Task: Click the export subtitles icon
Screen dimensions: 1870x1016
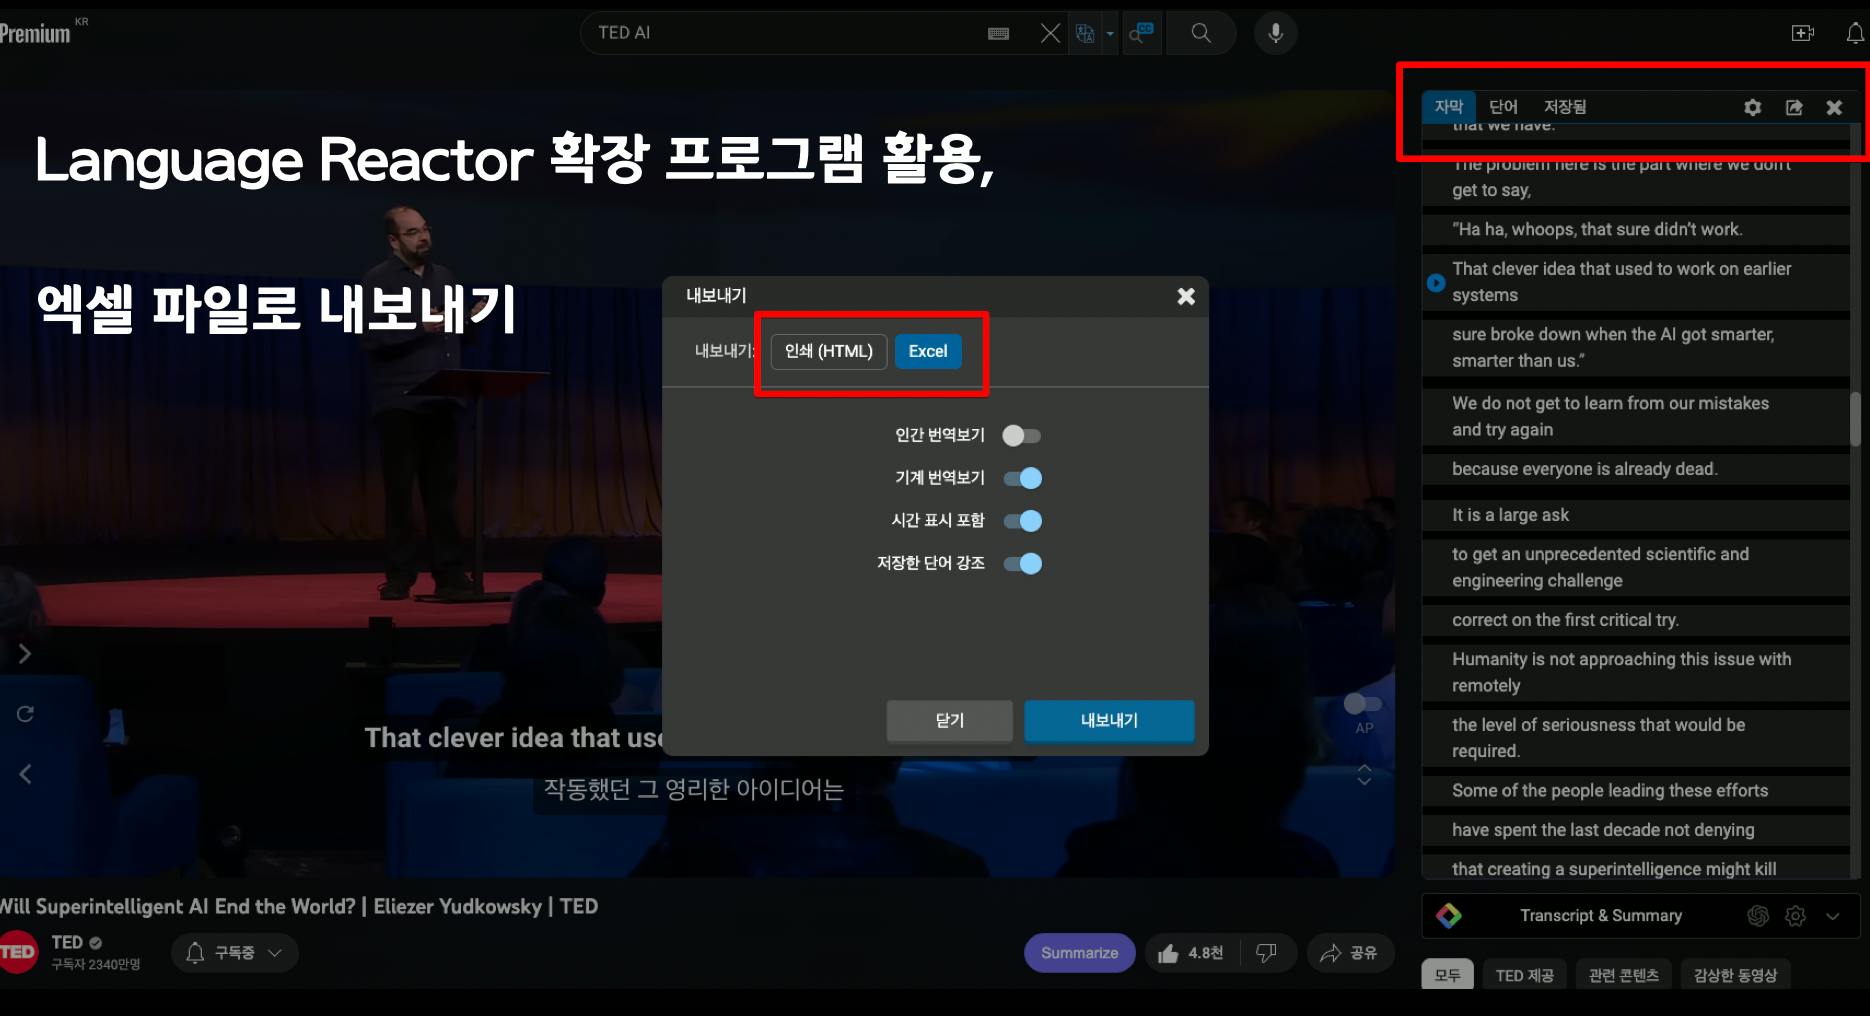Action: [1794, 107]
